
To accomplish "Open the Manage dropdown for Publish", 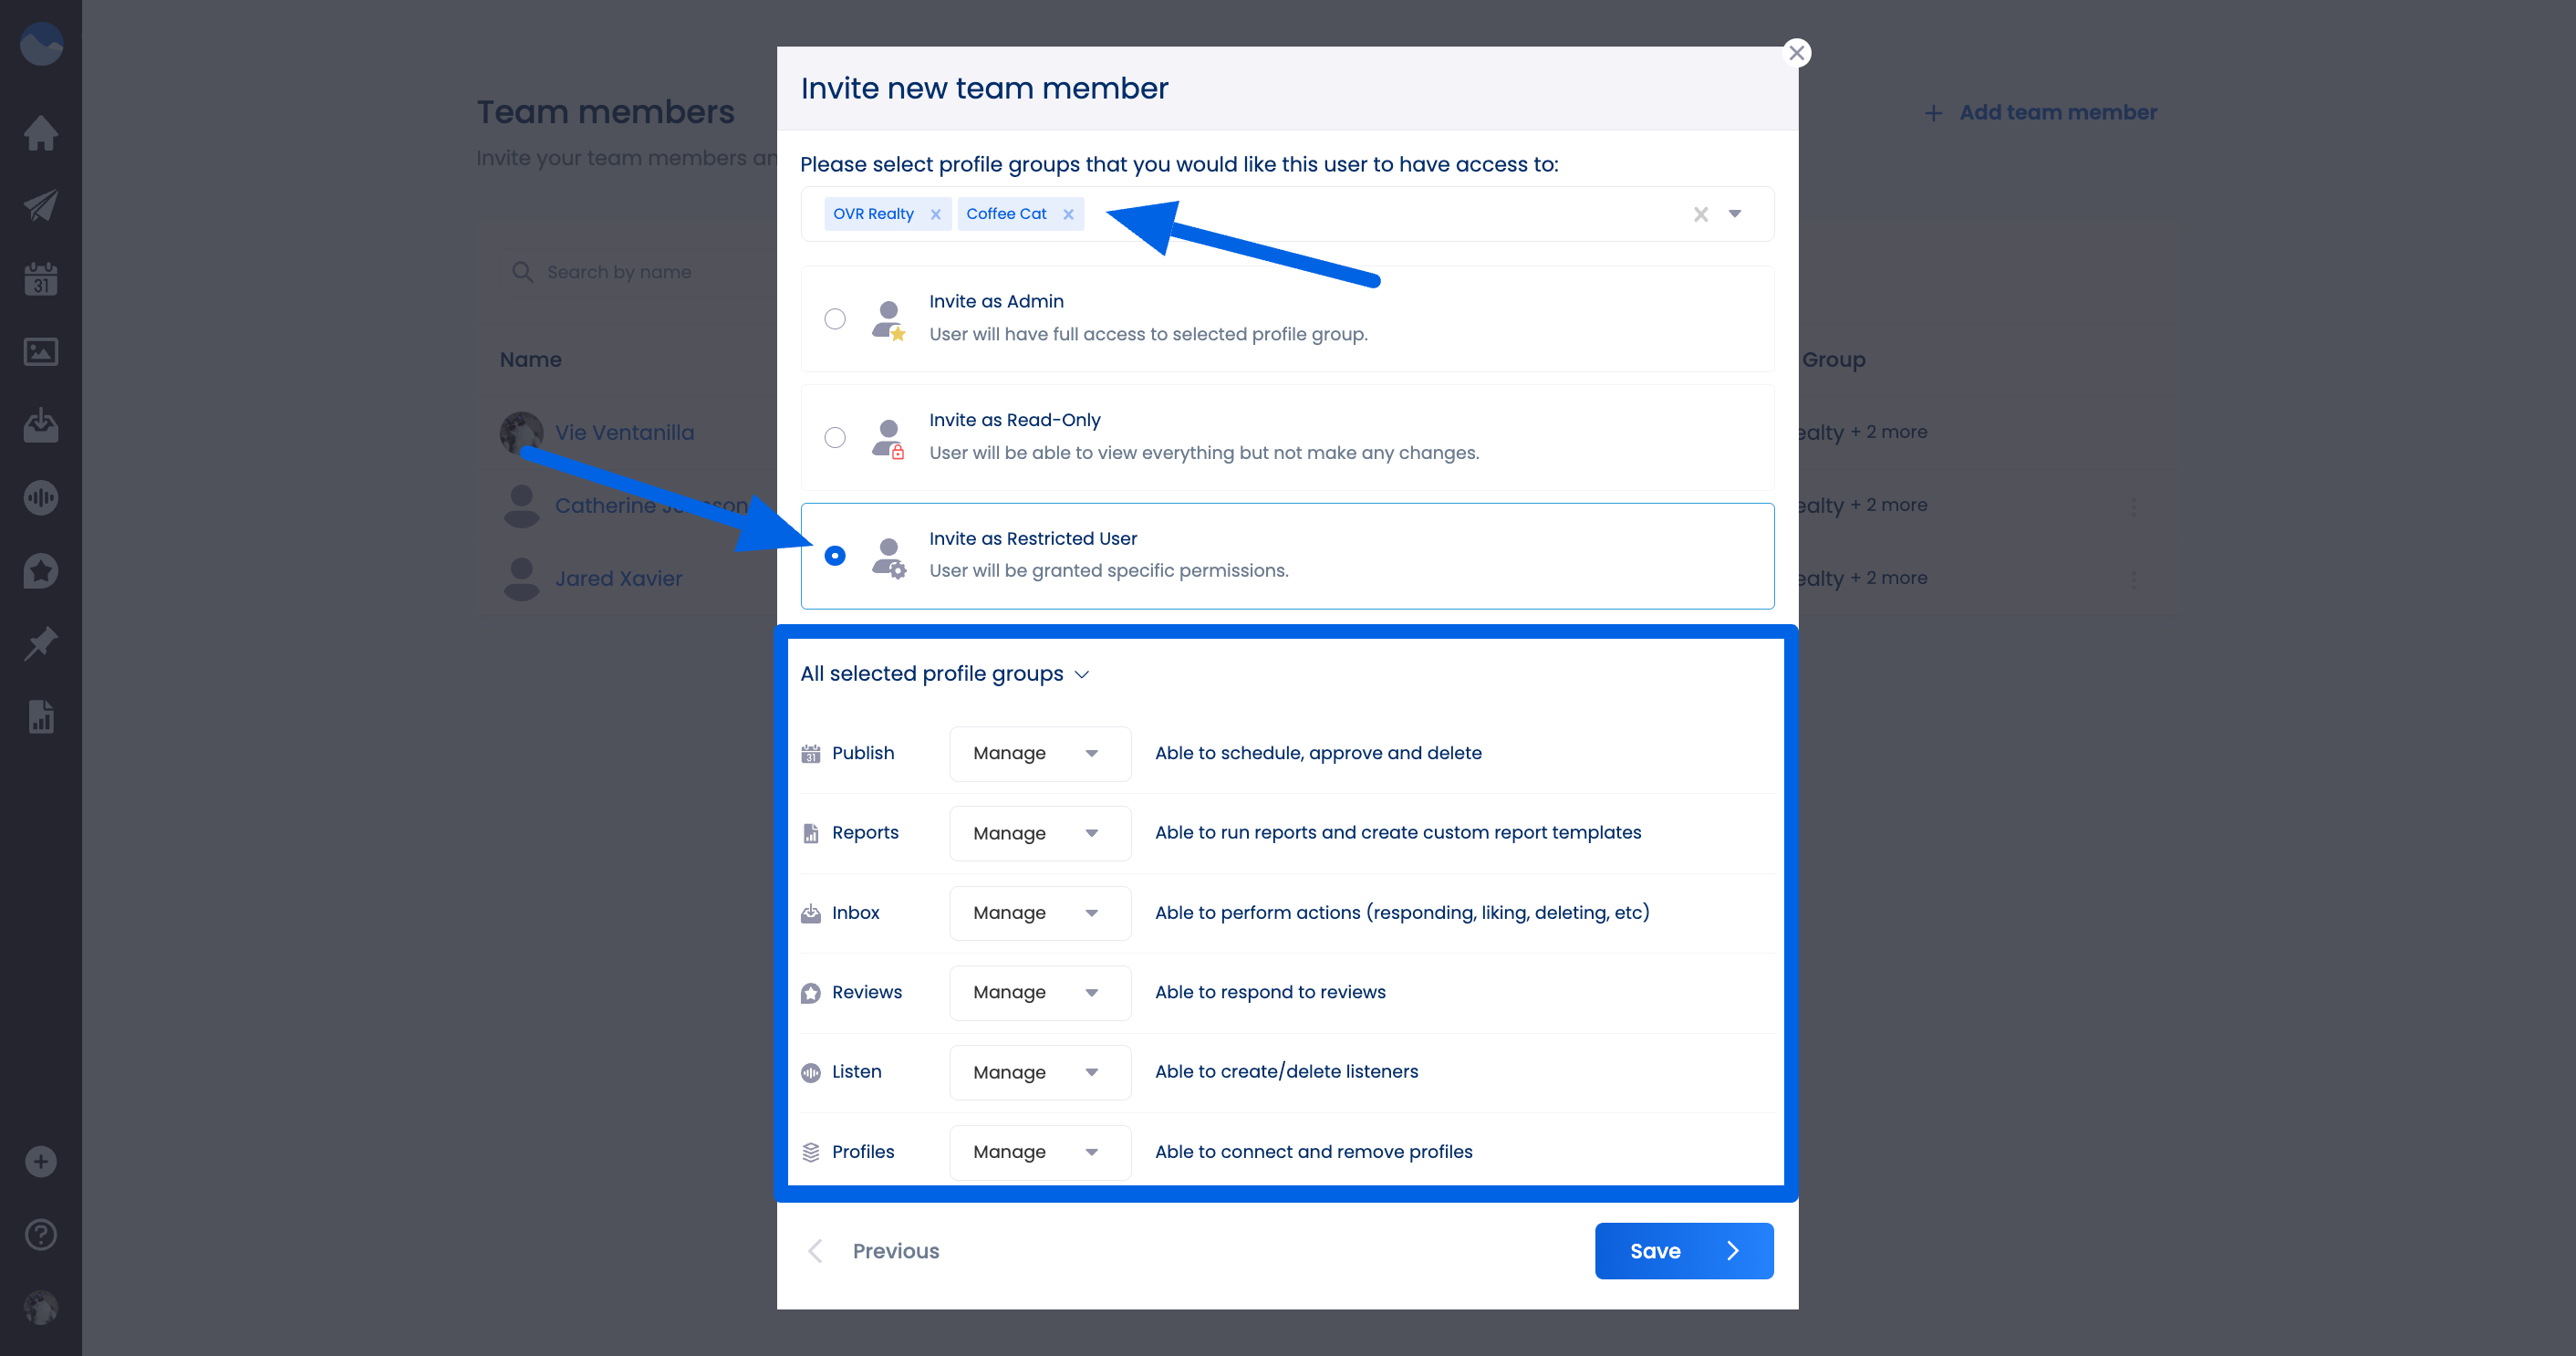I will (x=1040, y=753).
